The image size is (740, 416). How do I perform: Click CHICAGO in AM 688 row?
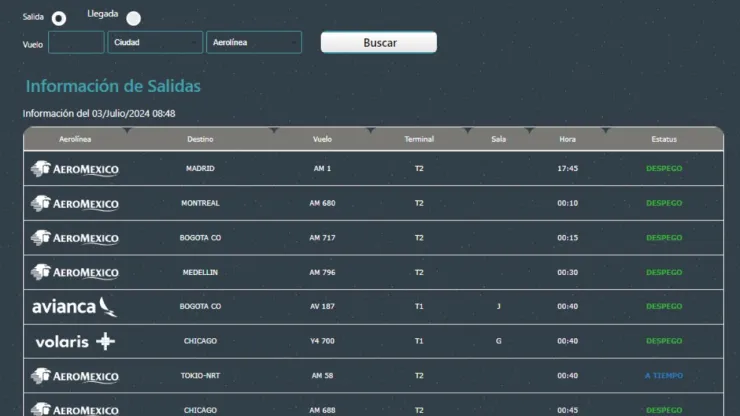coord(200,410)
